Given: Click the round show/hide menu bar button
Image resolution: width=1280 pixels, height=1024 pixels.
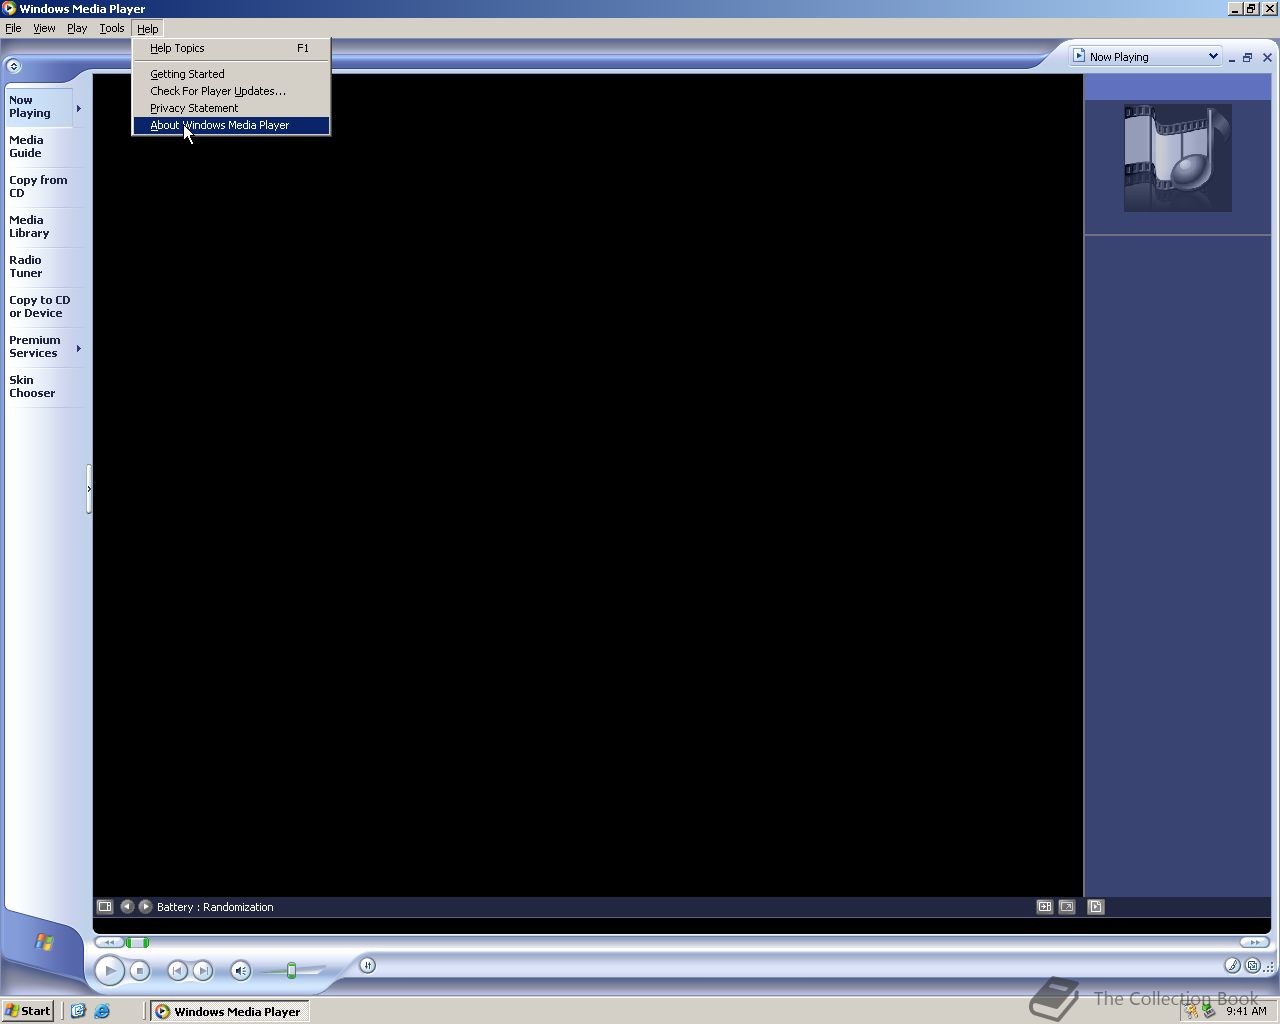Looking at the screenshot, I should (13, 66).
